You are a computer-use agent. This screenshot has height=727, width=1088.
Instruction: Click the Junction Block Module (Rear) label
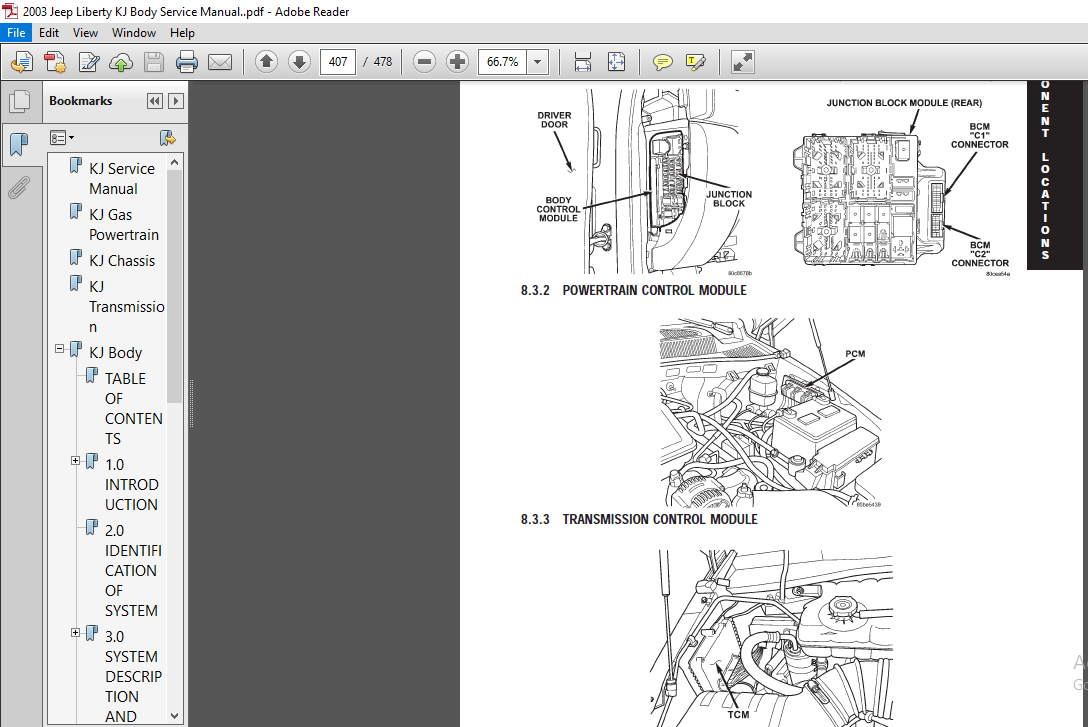[x=904, y=103]
